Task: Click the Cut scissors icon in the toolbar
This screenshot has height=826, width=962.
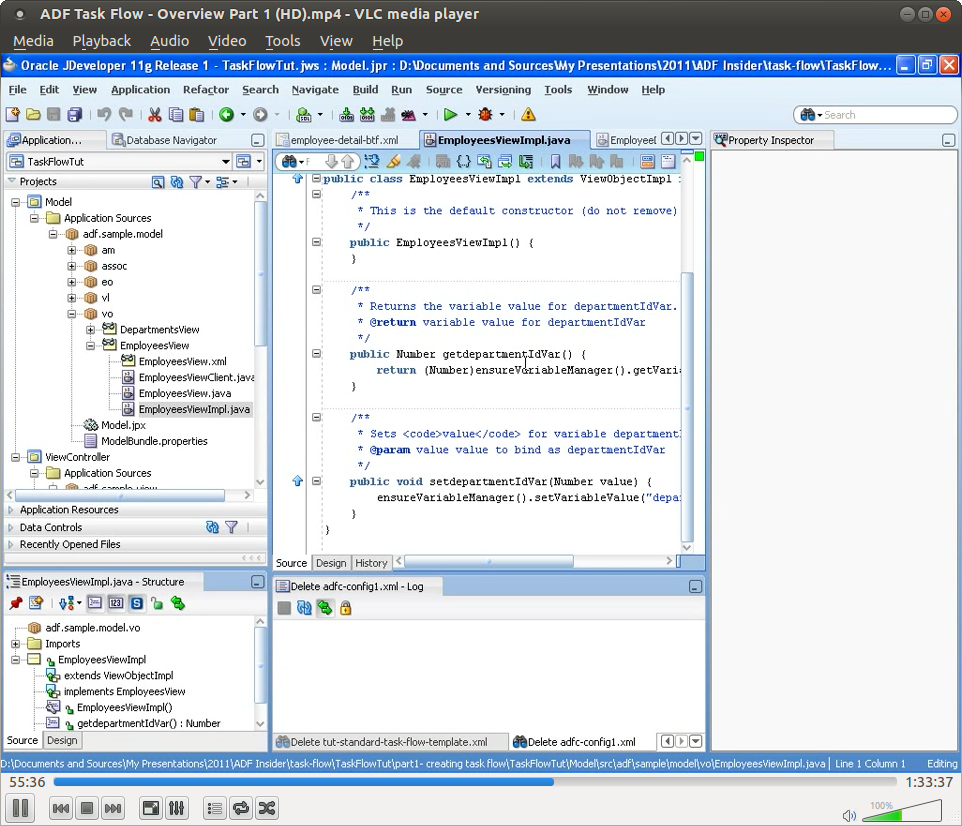Action: [x=154, y=114]
